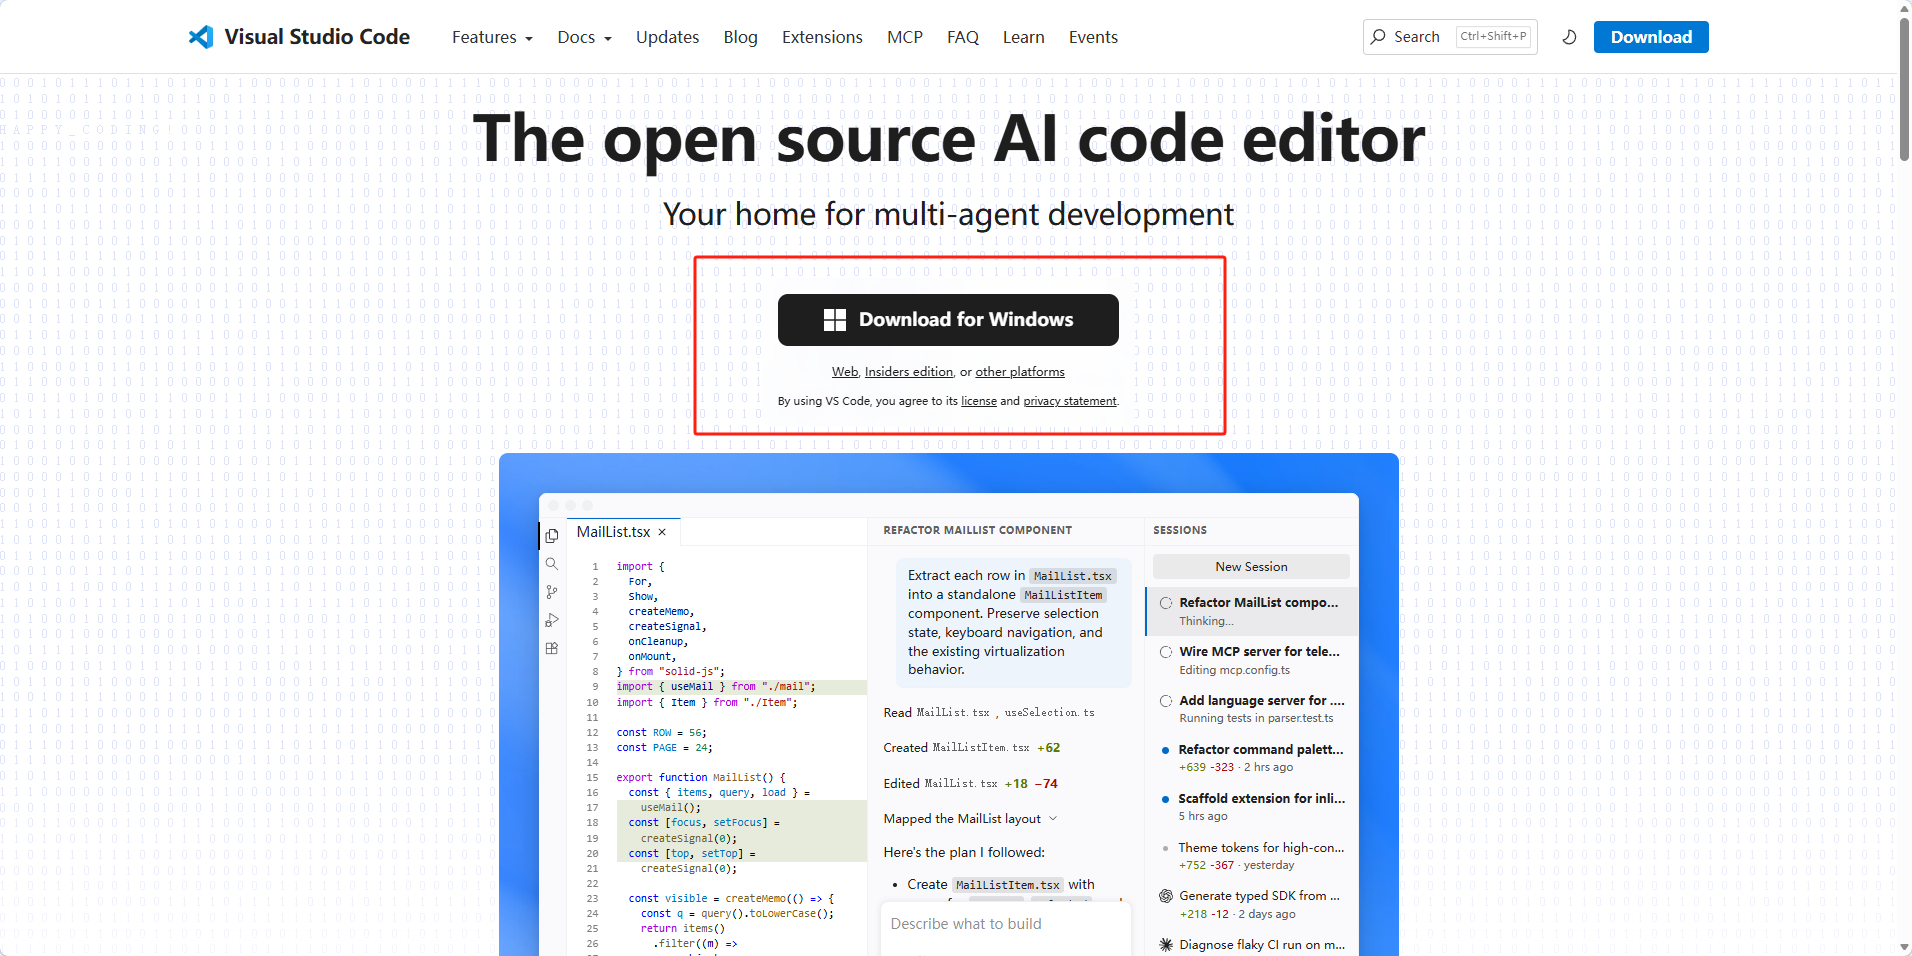Expand the Features dropdown menu
The height and width of the screenshot is (956, 1912).
[492, 37]
